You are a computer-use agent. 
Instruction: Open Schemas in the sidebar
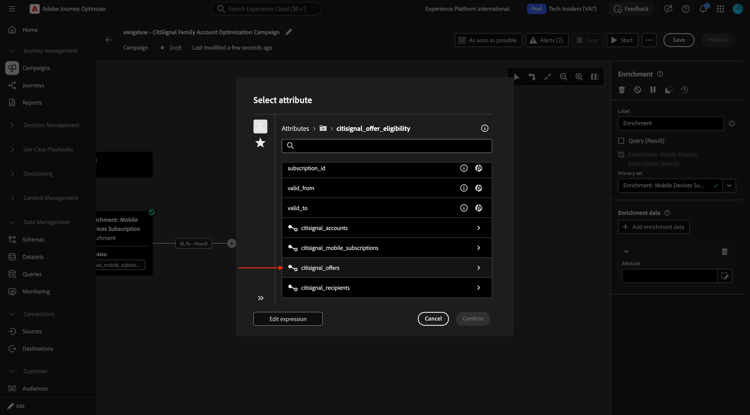point(33,240)
